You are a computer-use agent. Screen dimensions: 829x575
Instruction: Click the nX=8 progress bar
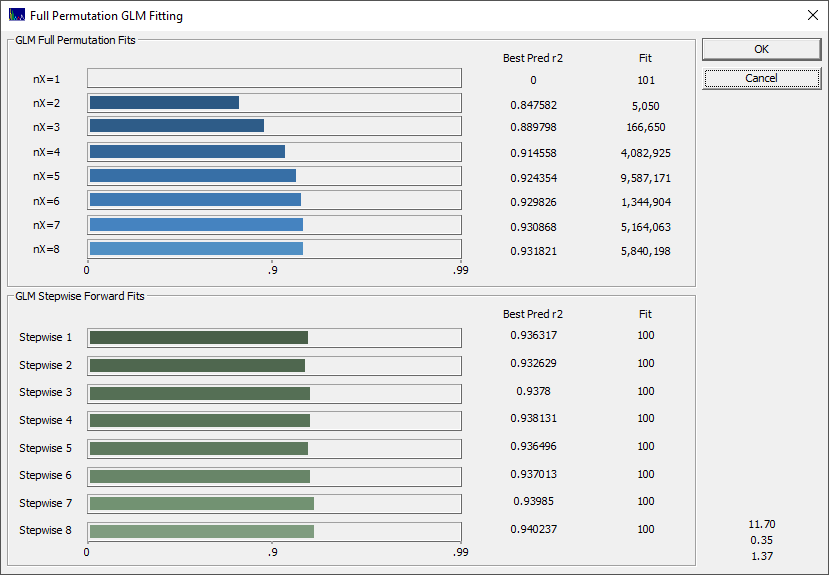point(274,249)
